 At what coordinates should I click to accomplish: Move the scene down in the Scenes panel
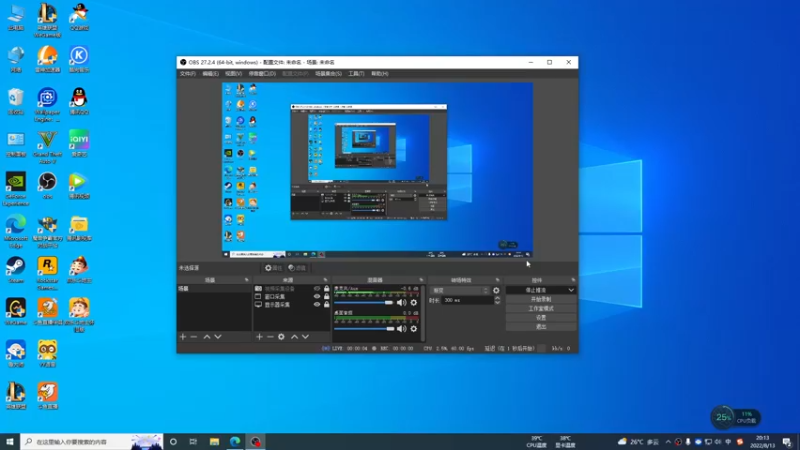[x=218, y=337]
